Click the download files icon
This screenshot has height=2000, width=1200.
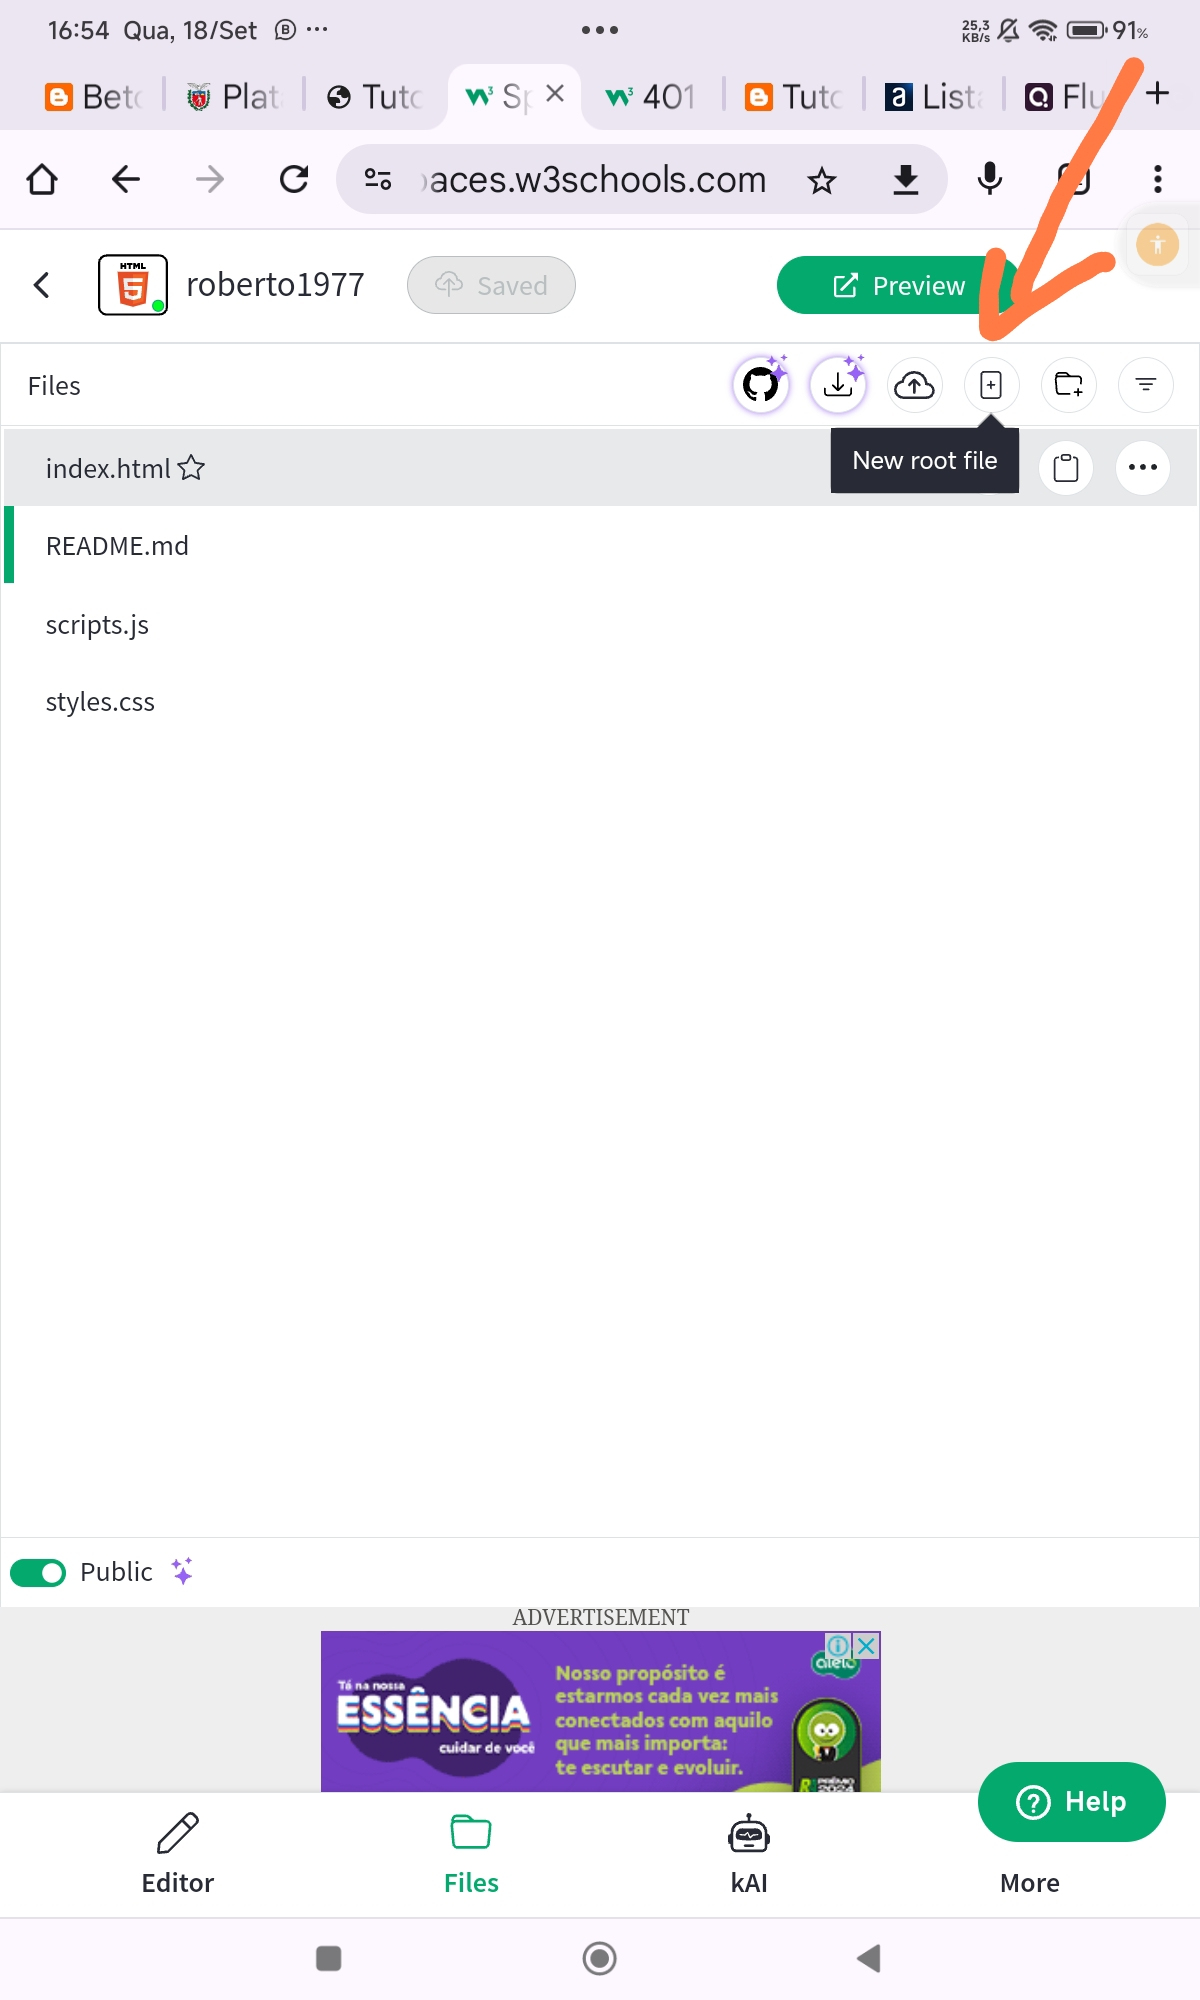838,385
